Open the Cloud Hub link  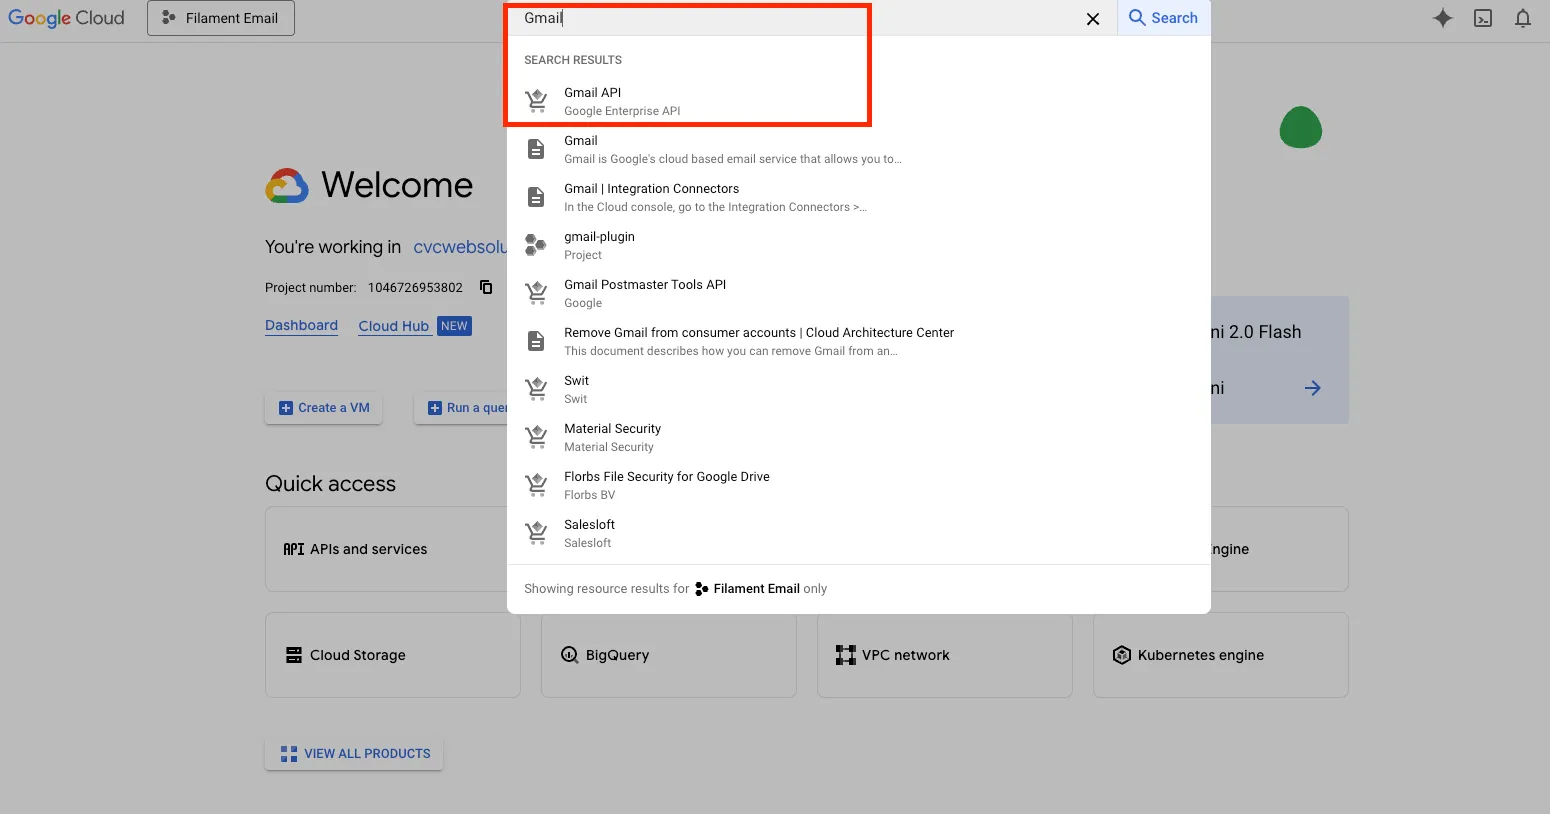click(x=394, y=326)
